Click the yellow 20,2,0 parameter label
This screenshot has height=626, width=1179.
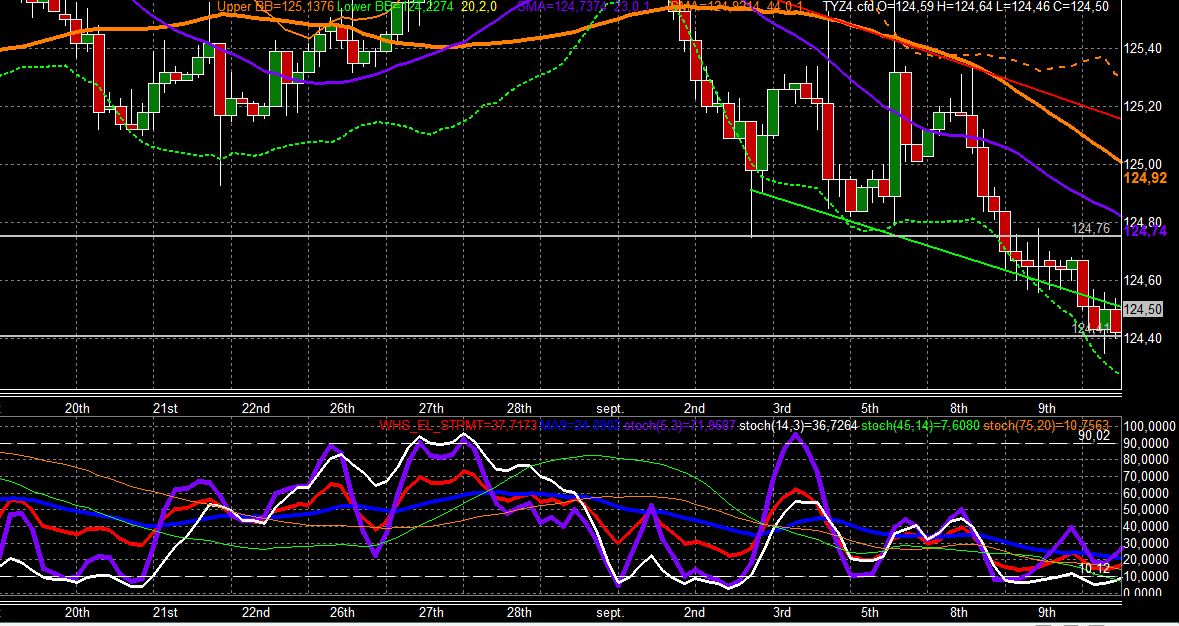[x=477, y=7]
